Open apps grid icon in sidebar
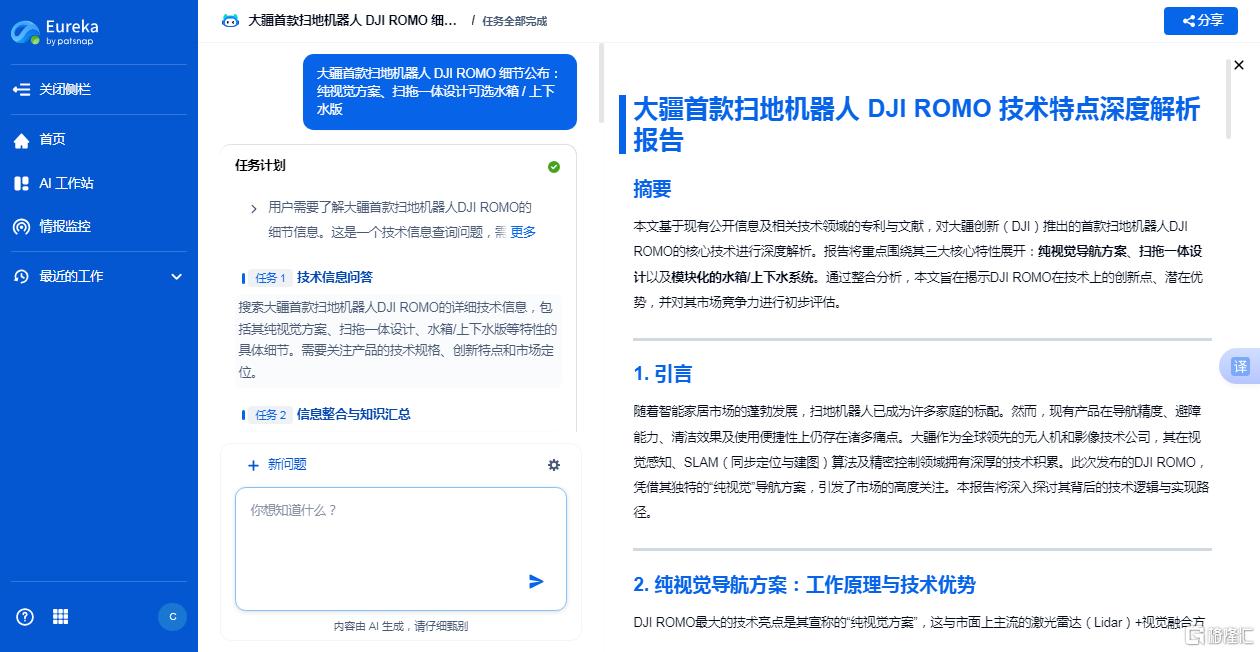This screenshot has height=652, width=1260. [61, 616]
